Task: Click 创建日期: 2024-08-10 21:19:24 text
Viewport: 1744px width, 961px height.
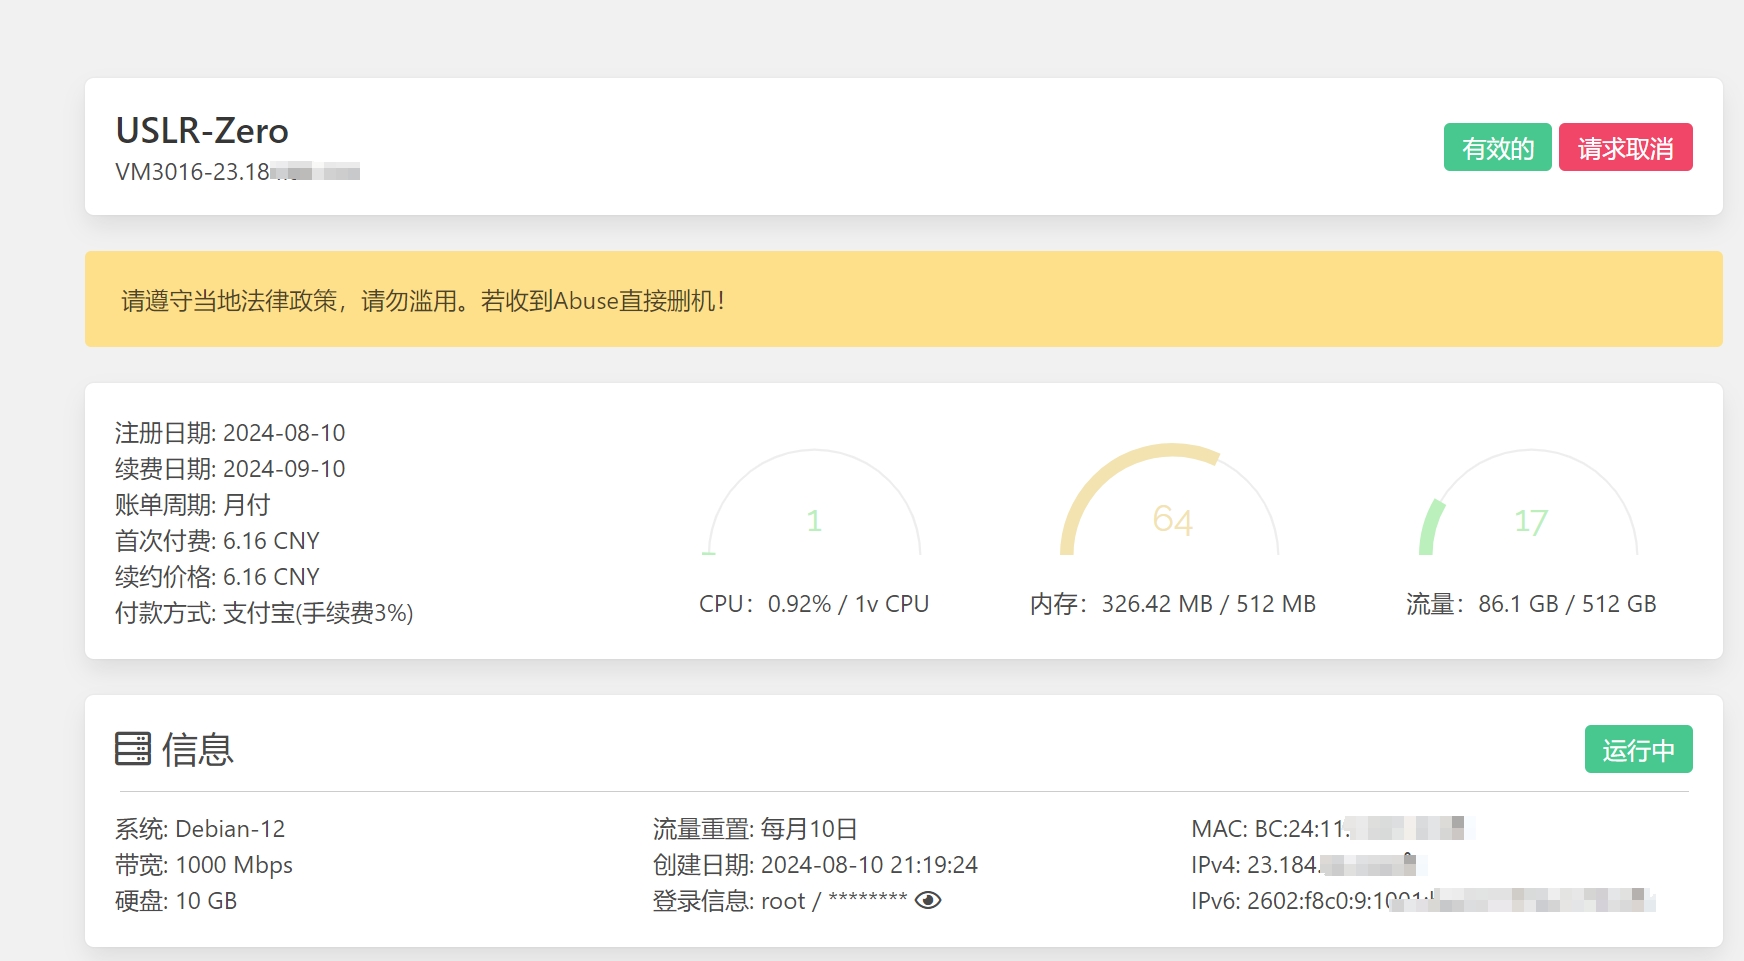Action: (815, 865)
